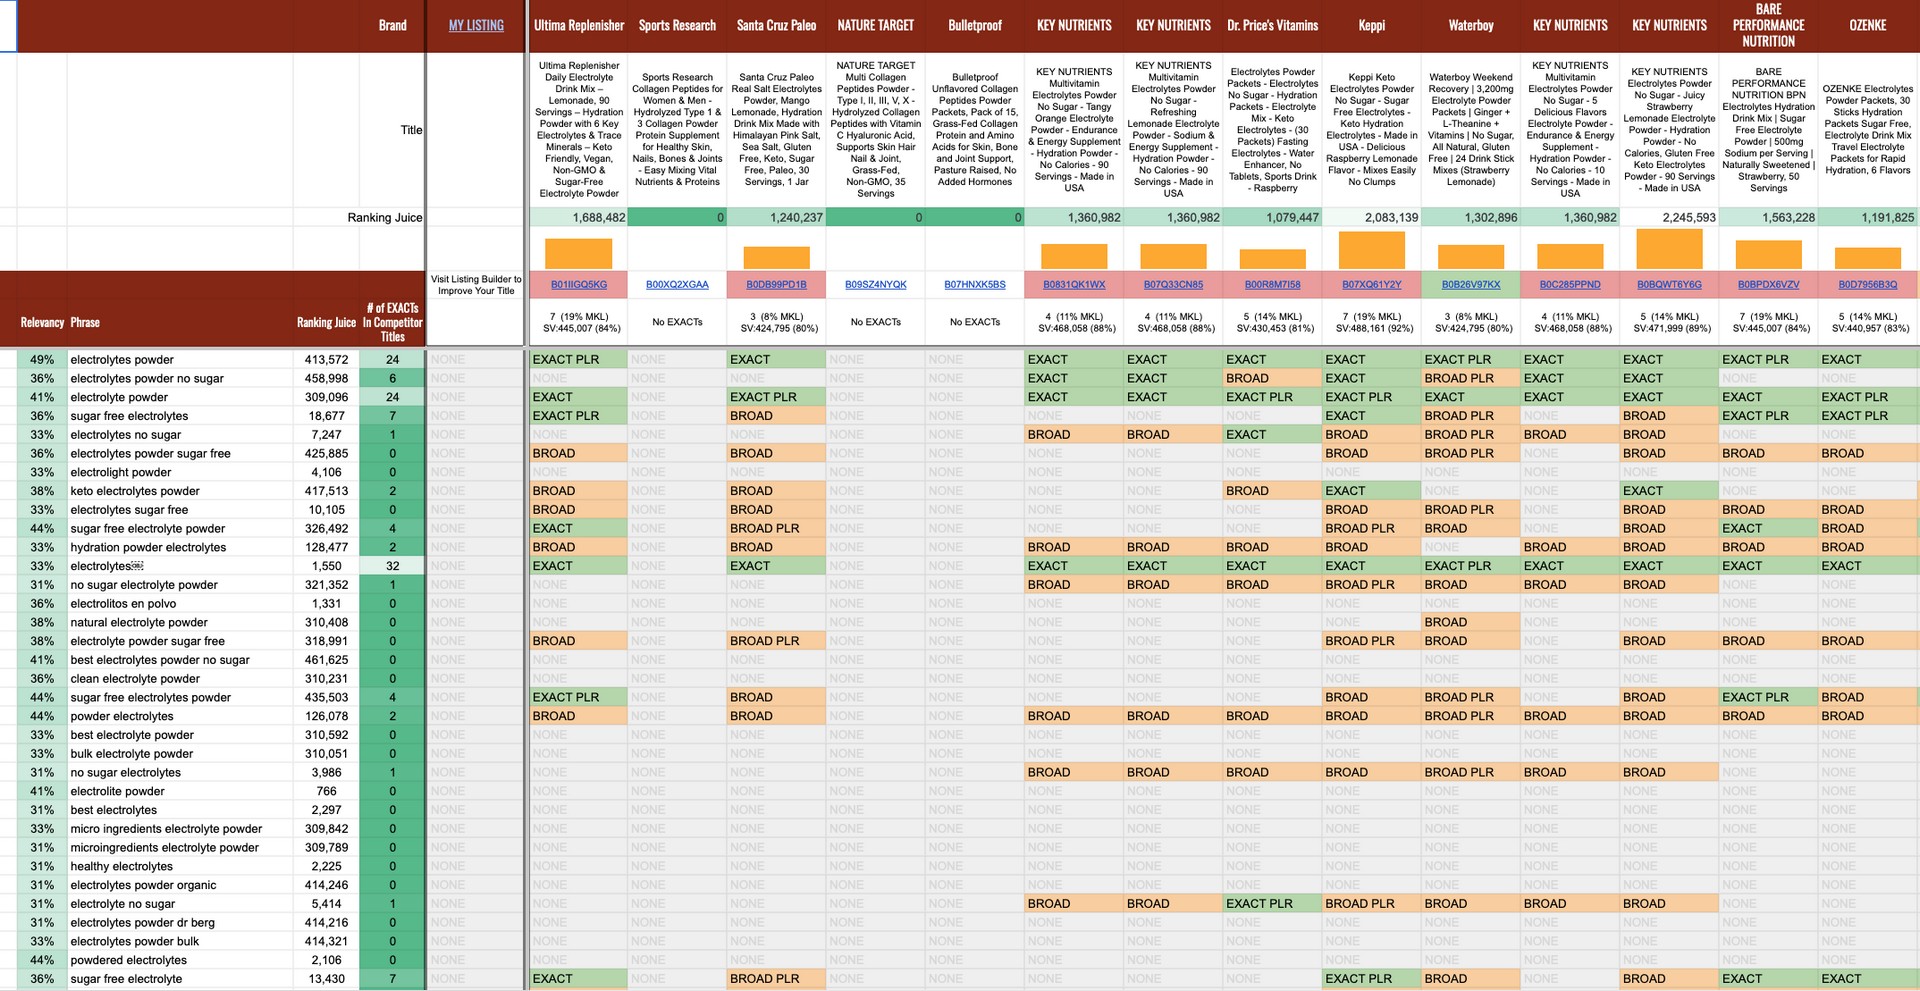
Task: Select the Ultima Replenisher brand header cell
Action: [578, 26]
